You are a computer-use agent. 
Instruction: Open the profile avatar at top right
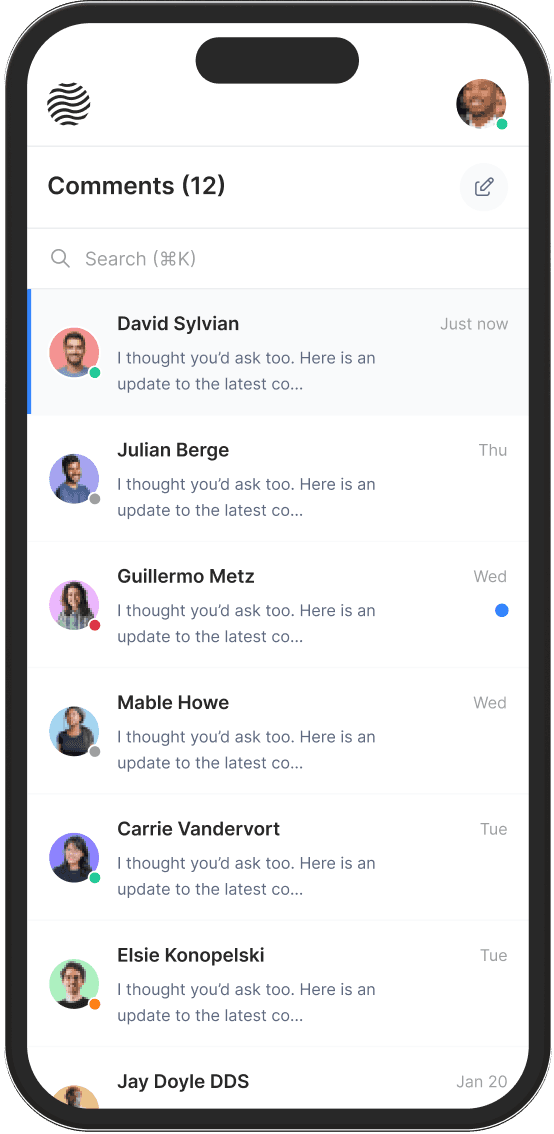[481, 104]
